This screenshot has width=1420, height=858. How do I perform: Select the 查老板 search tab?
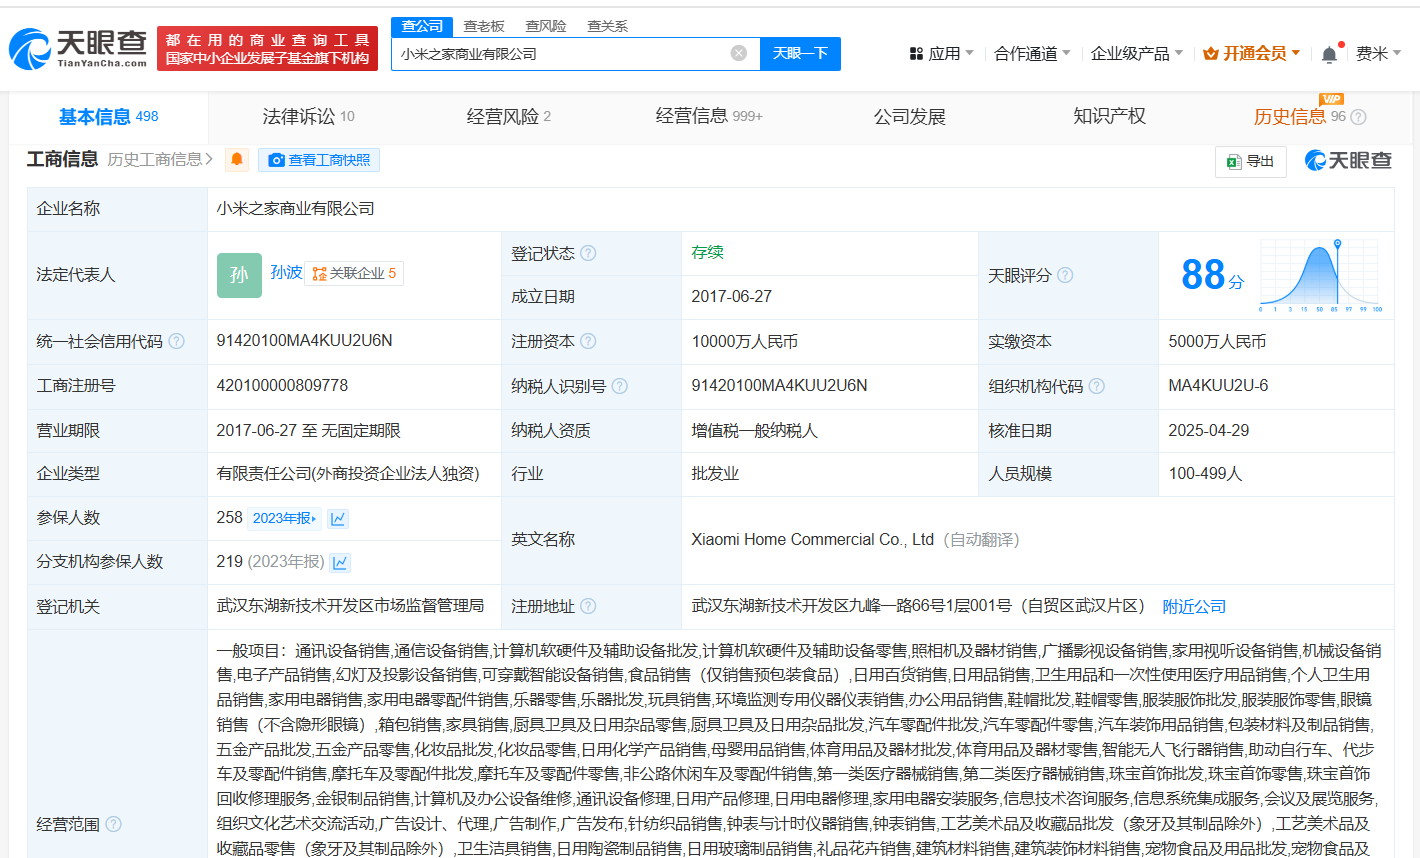pos(484,26)
